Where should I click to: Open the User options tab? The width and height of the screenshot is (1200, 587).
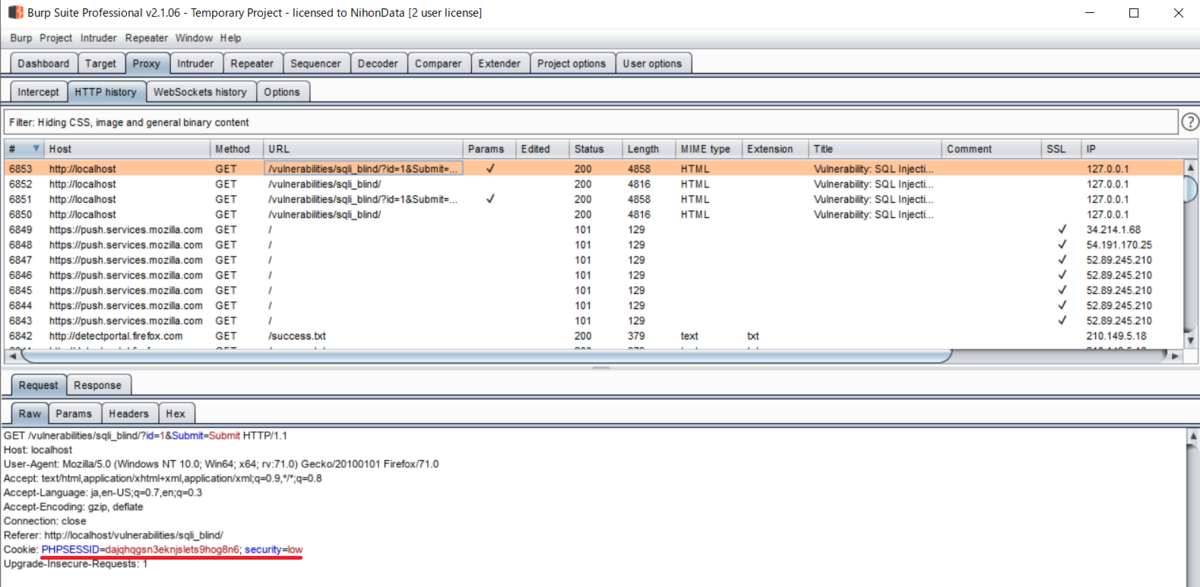[653, 63]
